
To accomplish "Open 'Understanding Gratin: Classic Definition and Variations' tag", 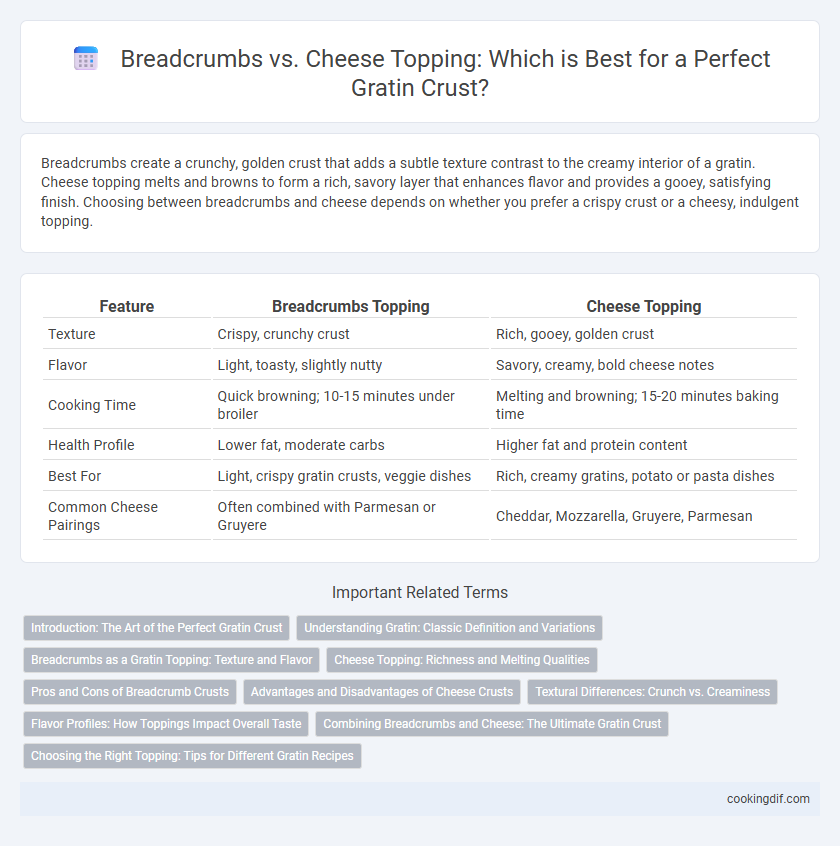I will click(449, 628).
